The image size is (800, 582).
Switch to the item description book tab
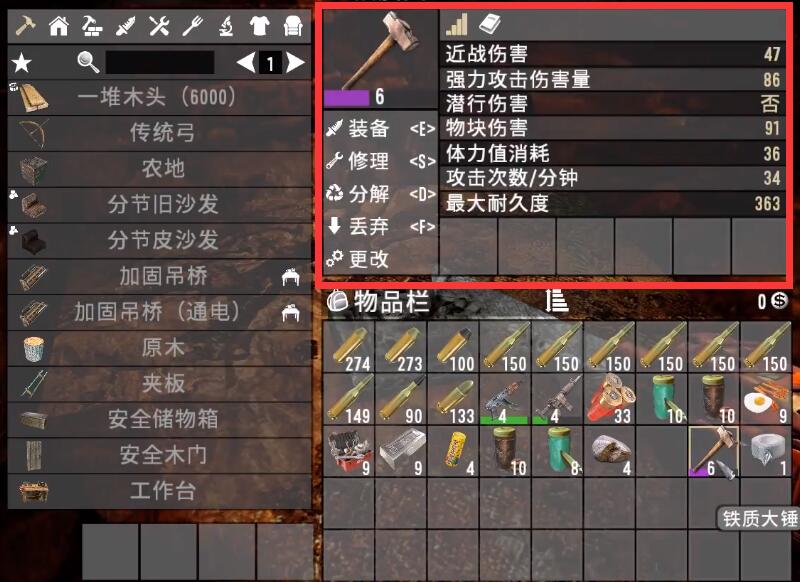point(490,24)
